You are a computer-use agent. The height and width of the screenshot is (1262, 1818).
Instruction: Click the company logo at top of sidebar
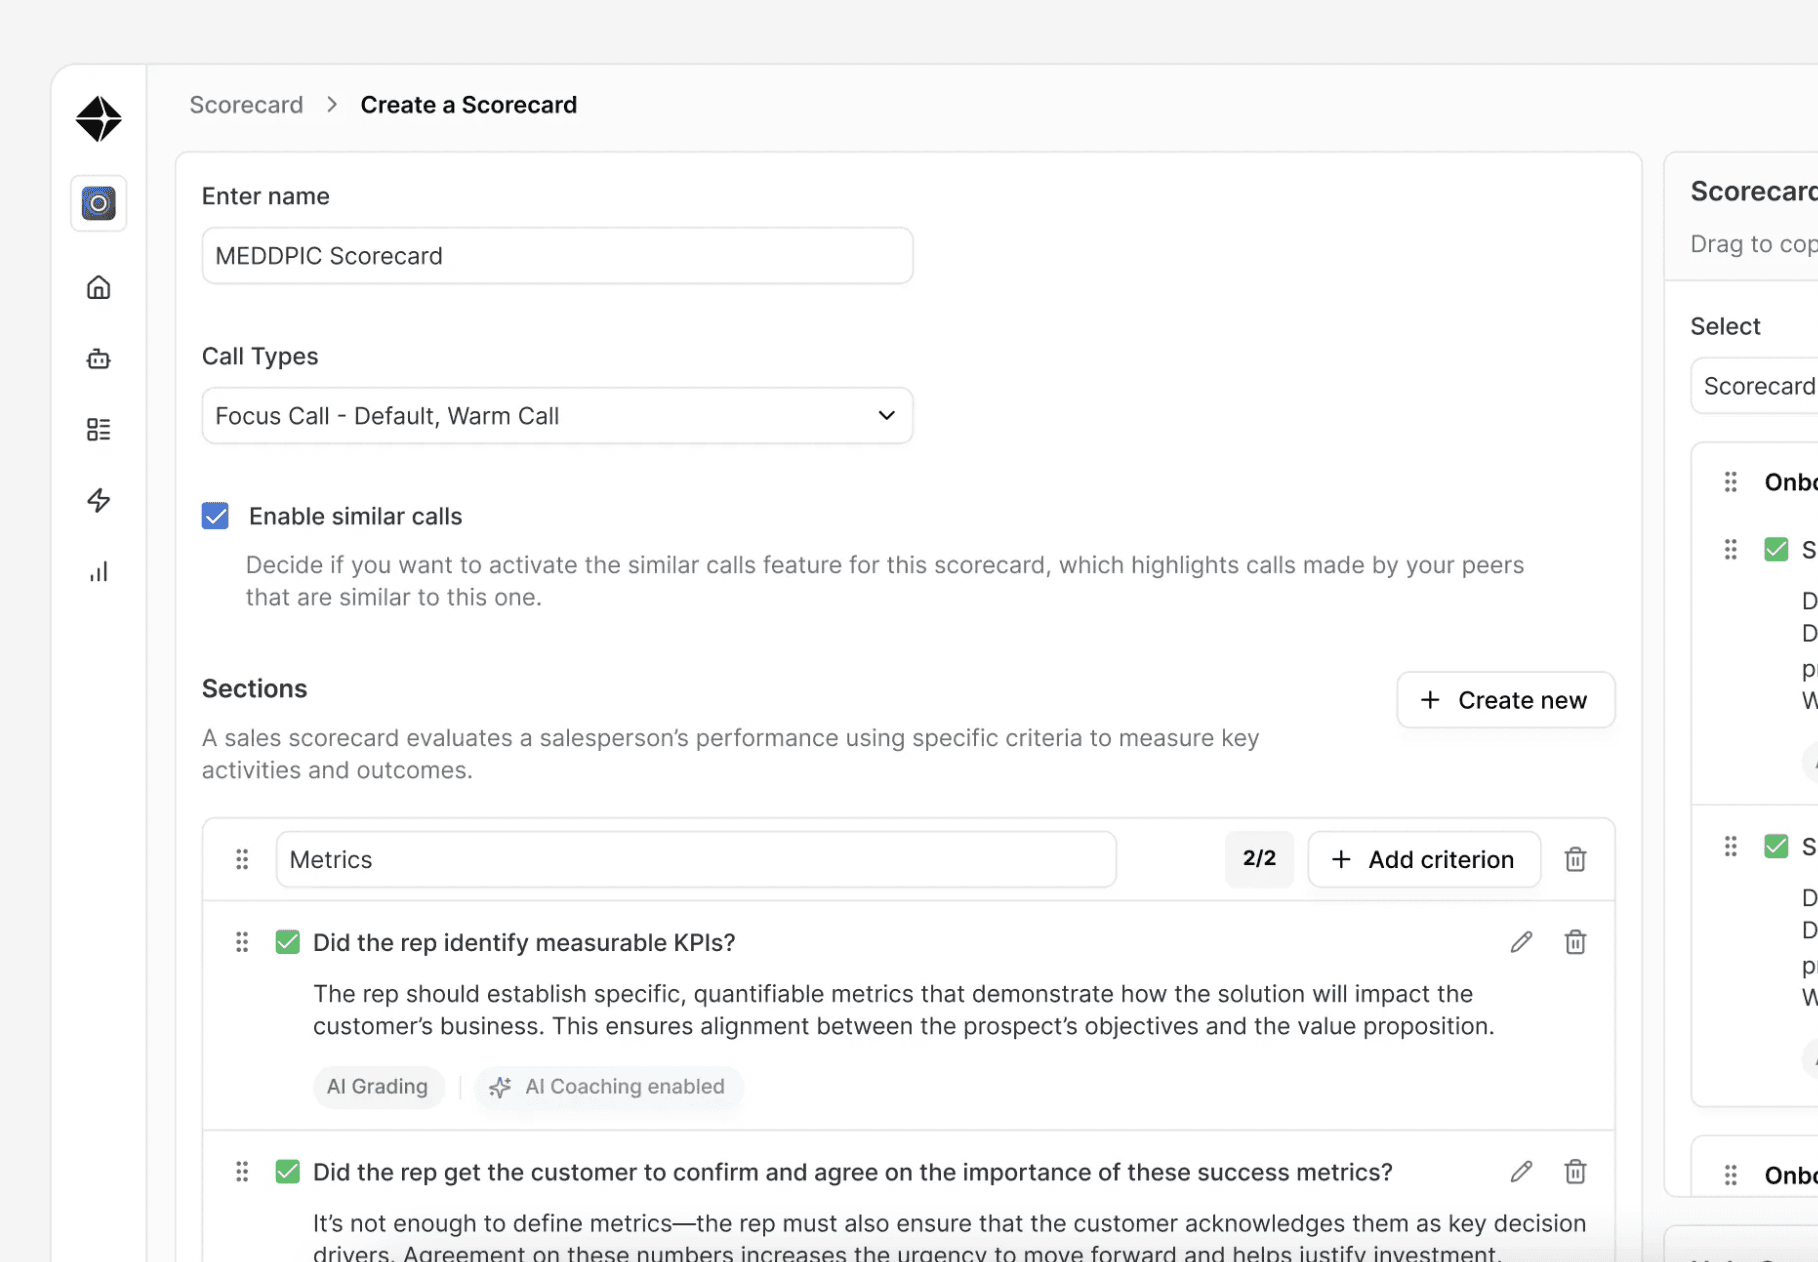point(97,118)
